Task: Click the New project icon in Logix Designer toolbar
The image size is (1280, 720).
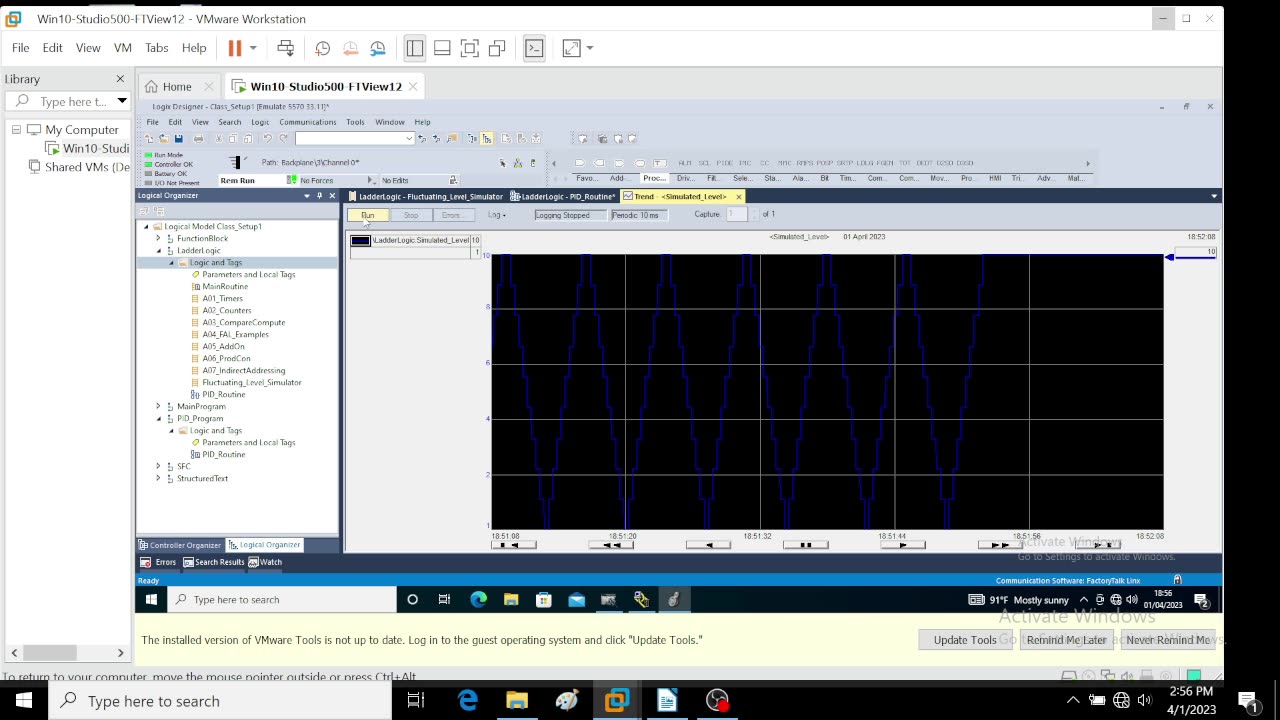Action: (x=149, y=138)
